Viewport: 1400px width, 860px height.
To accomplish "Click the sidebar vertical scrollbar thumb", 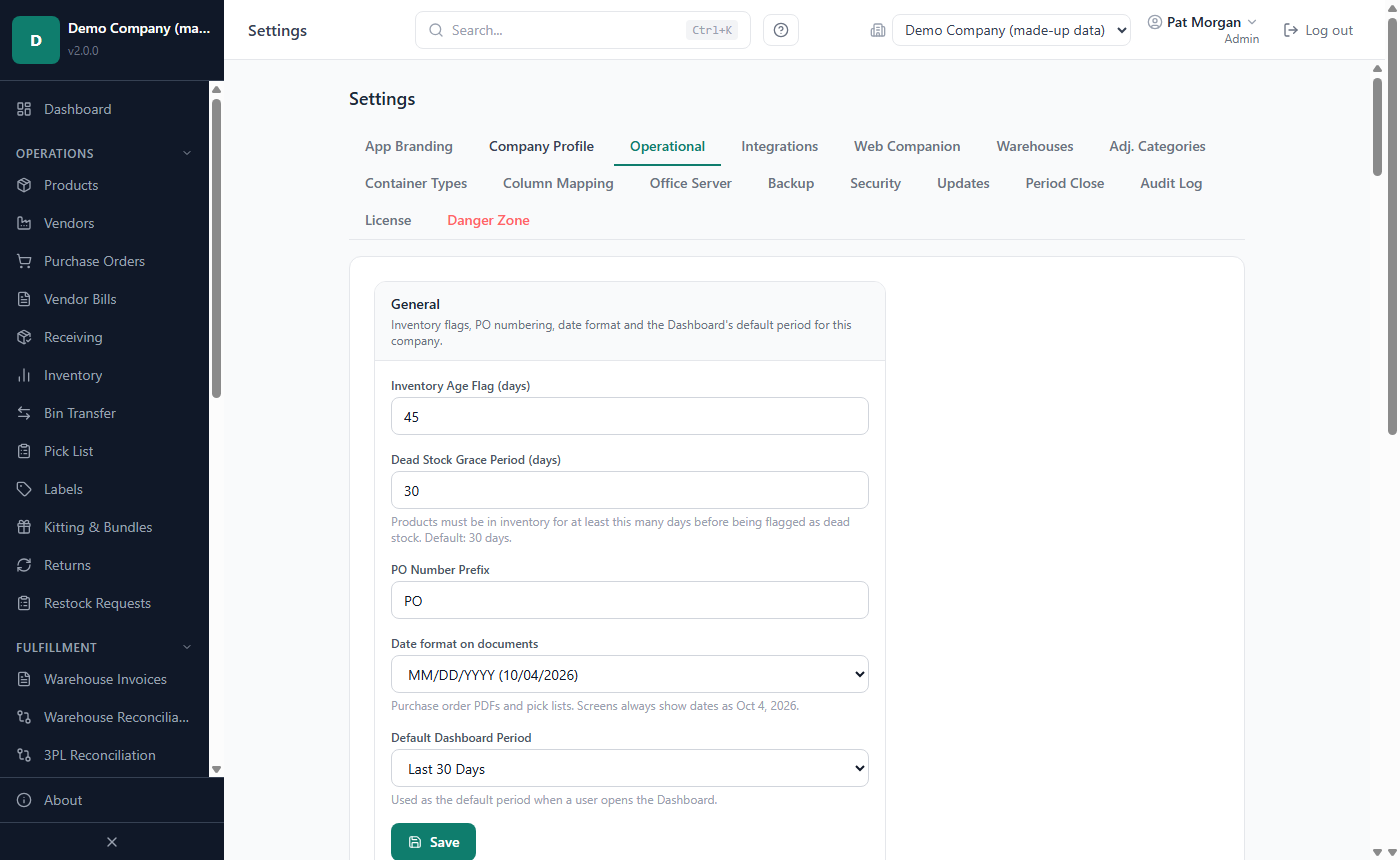I will click(216, 248).
